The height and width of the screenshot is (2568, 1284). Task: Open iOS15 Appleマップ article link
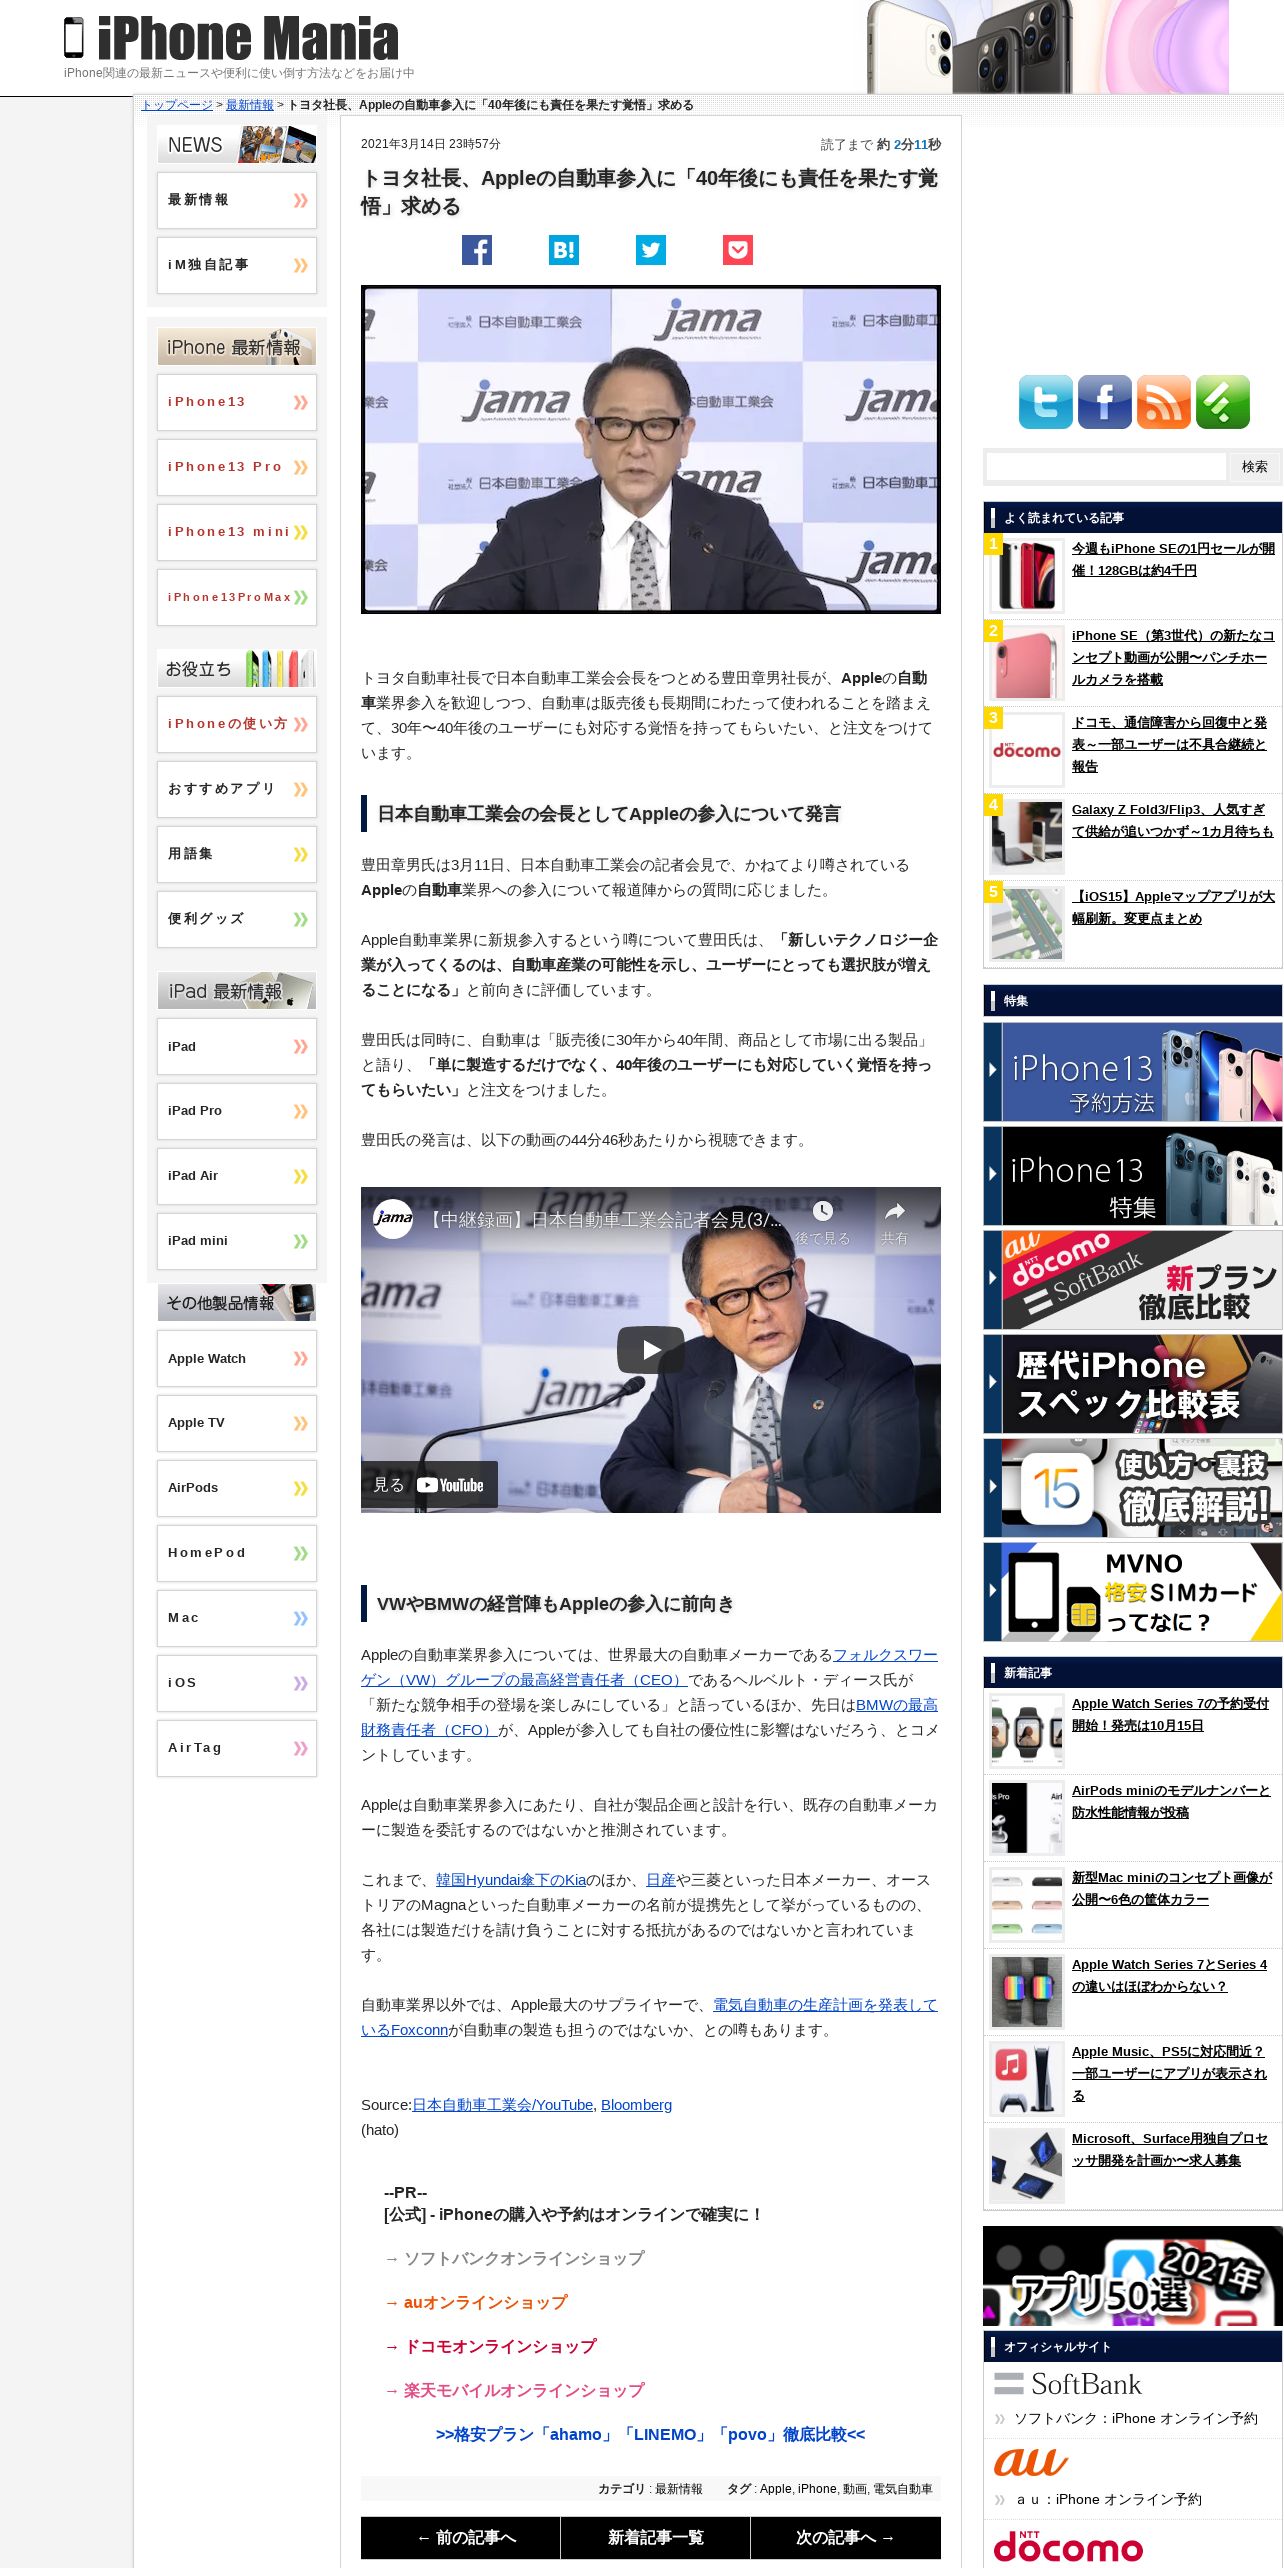tap(1173, 907)
